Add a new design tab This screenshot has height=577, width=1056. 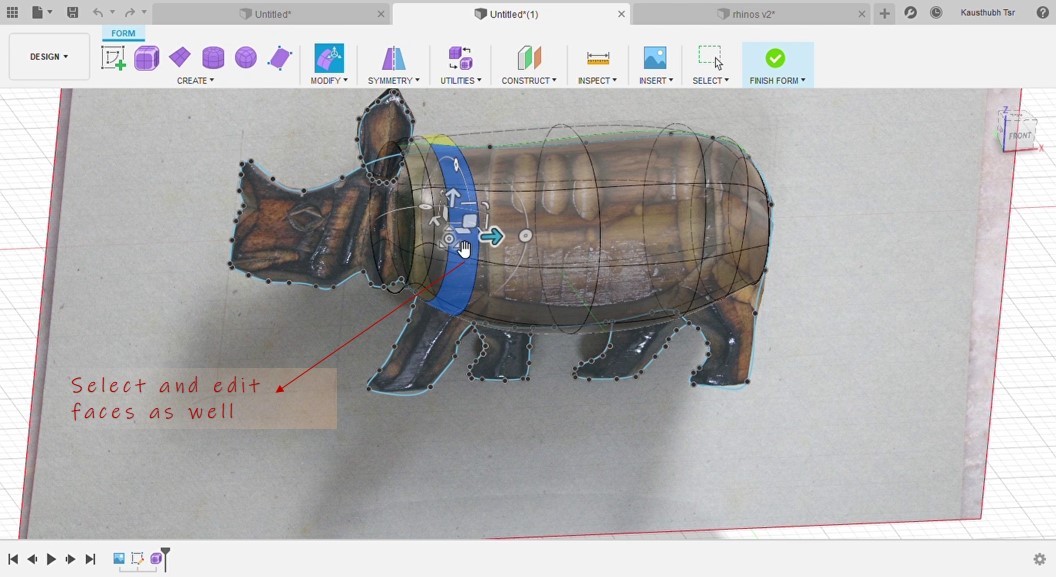pos(884,13)
